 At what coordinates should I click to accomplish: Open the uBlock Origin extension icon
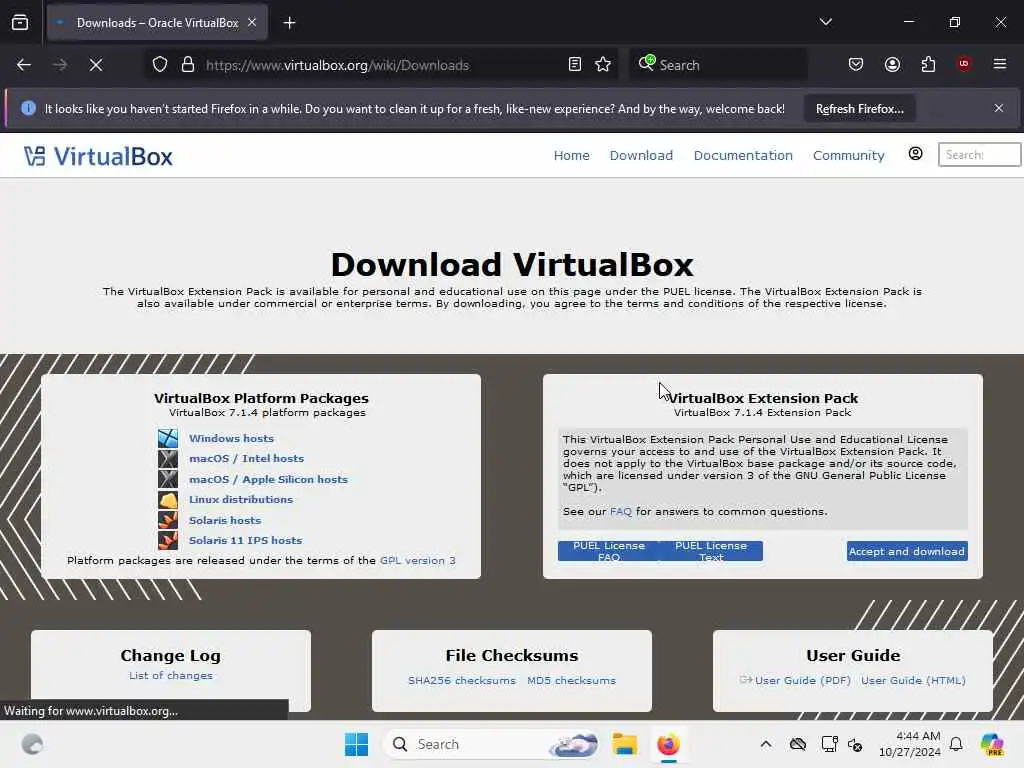(x=964, y=64)
